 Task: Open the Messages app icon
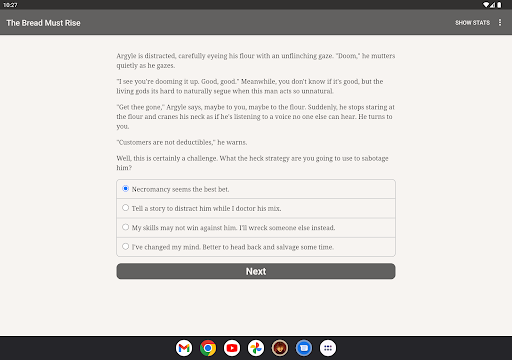tap(304, 348)
